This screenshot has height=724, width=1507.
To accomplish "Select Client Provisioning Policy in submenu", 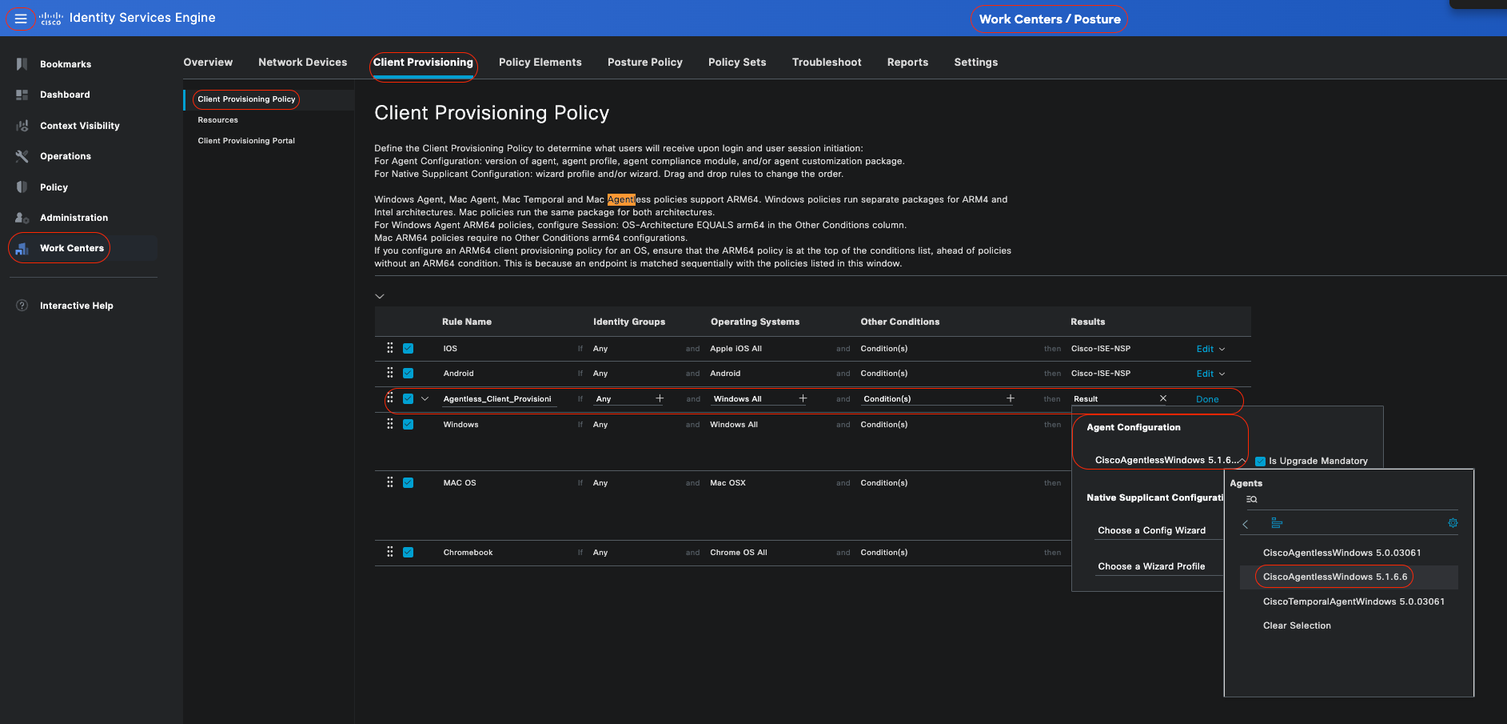I will [247, 99].
